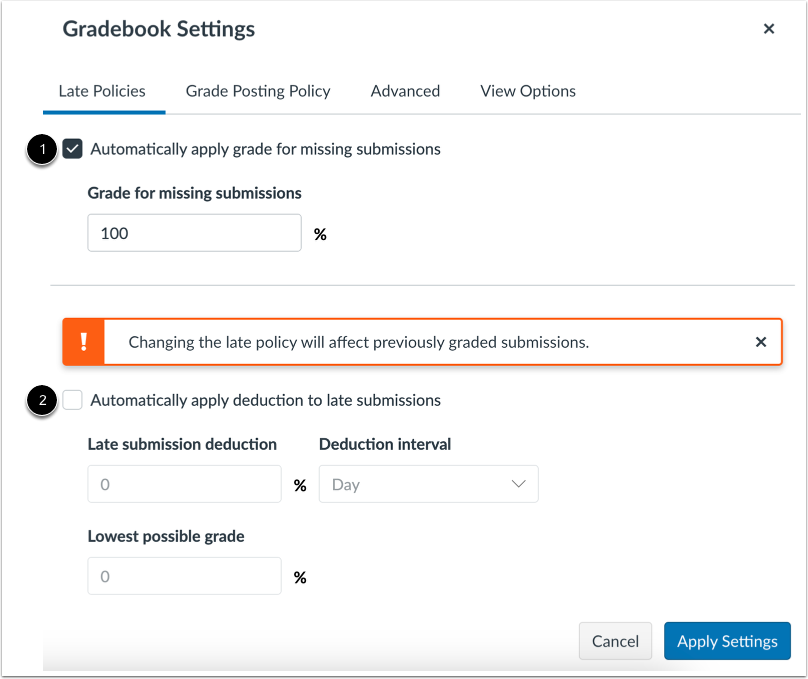Dismiss the late policy warning alert

(761, 342)
